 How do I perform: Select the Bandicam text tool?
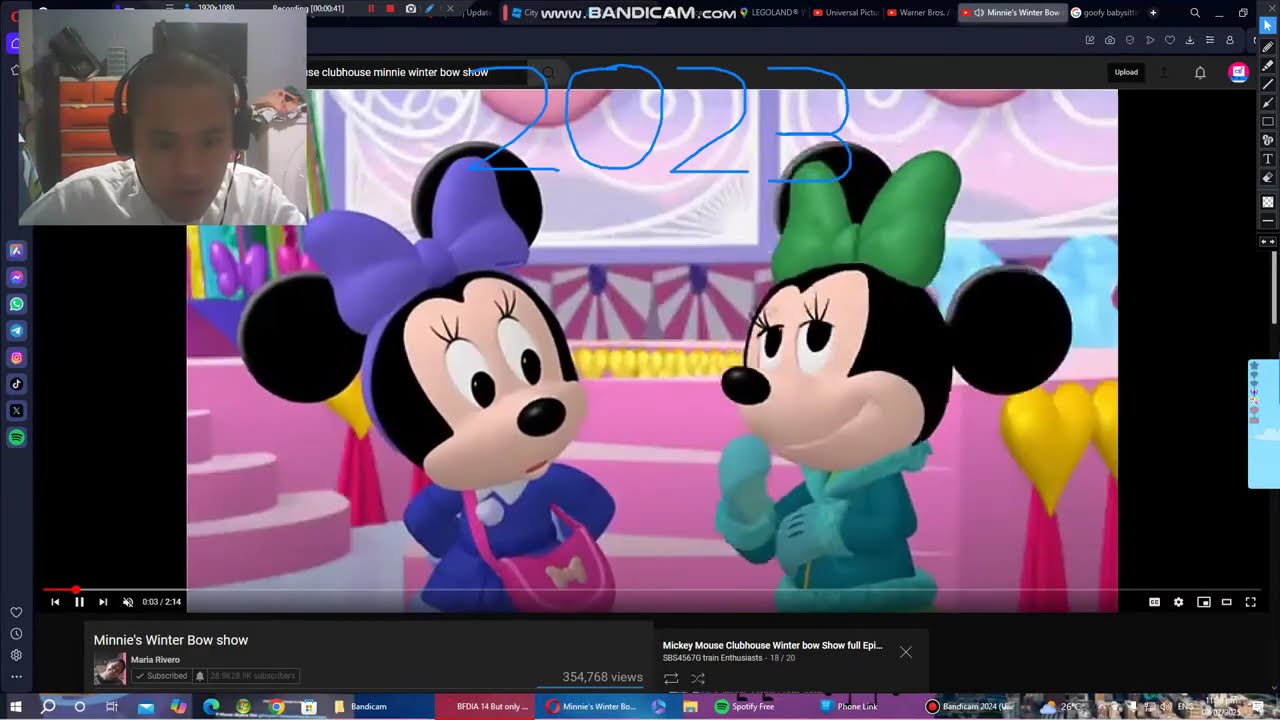(x=1268, y=159)
